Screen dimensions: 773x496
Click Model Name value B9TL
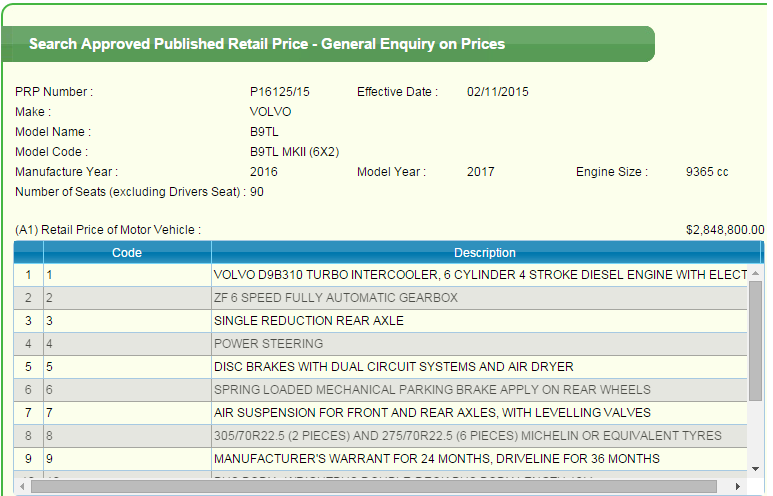(264, 132)
